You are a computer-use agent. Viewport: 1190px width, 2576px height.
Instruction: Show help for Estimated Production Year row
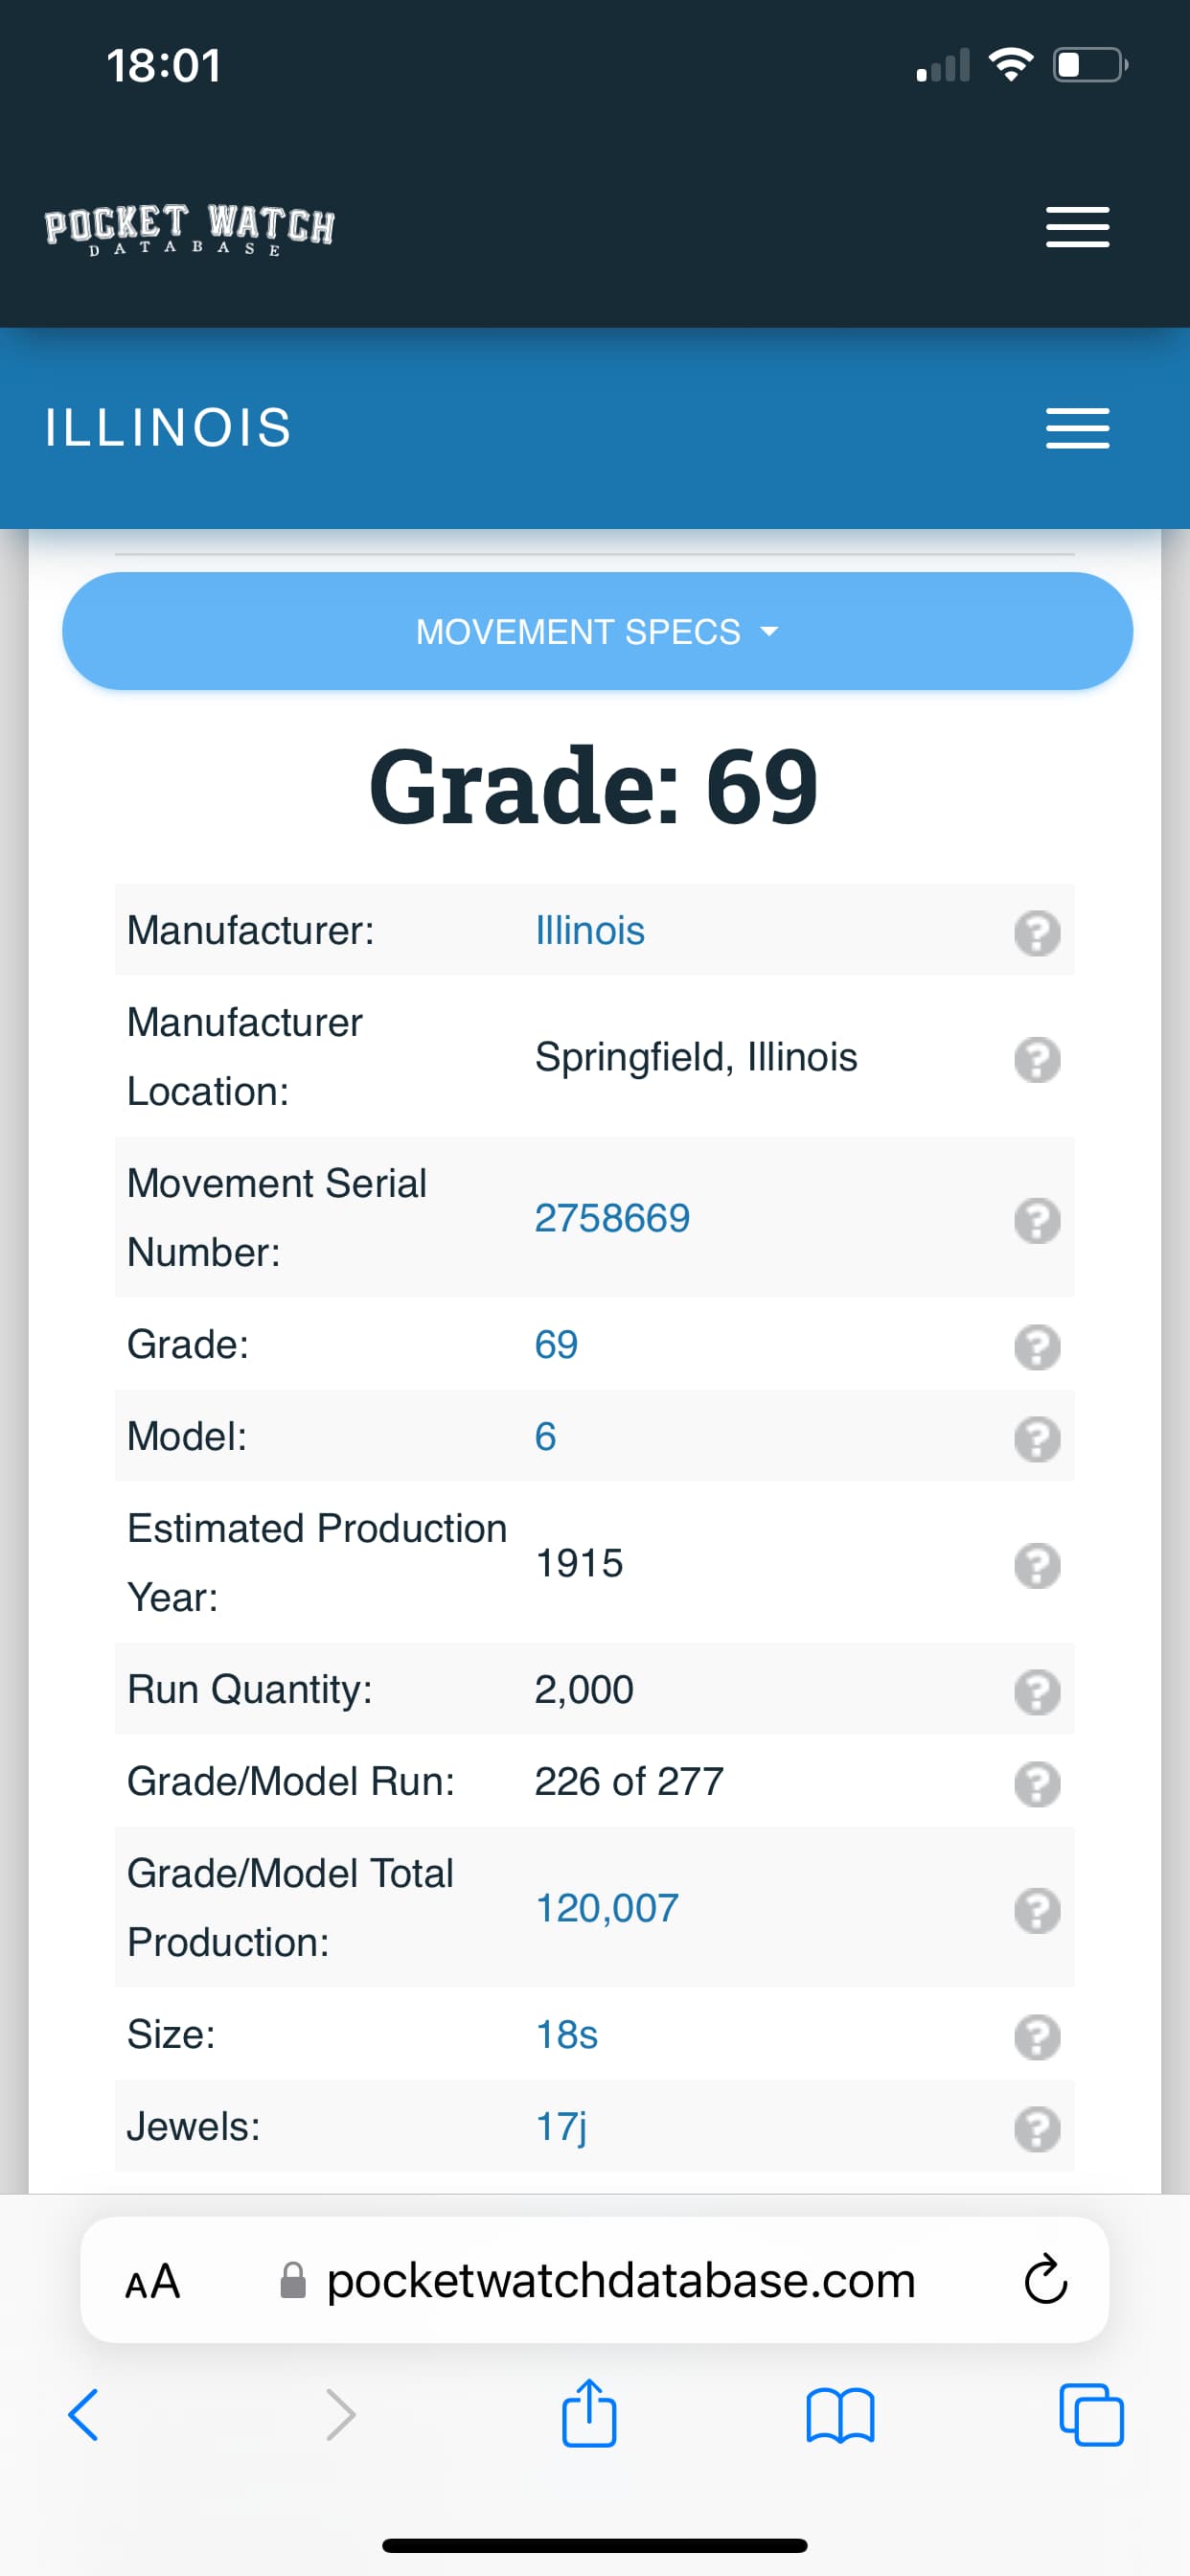pyautogui.click(x=1037, y=1565)
